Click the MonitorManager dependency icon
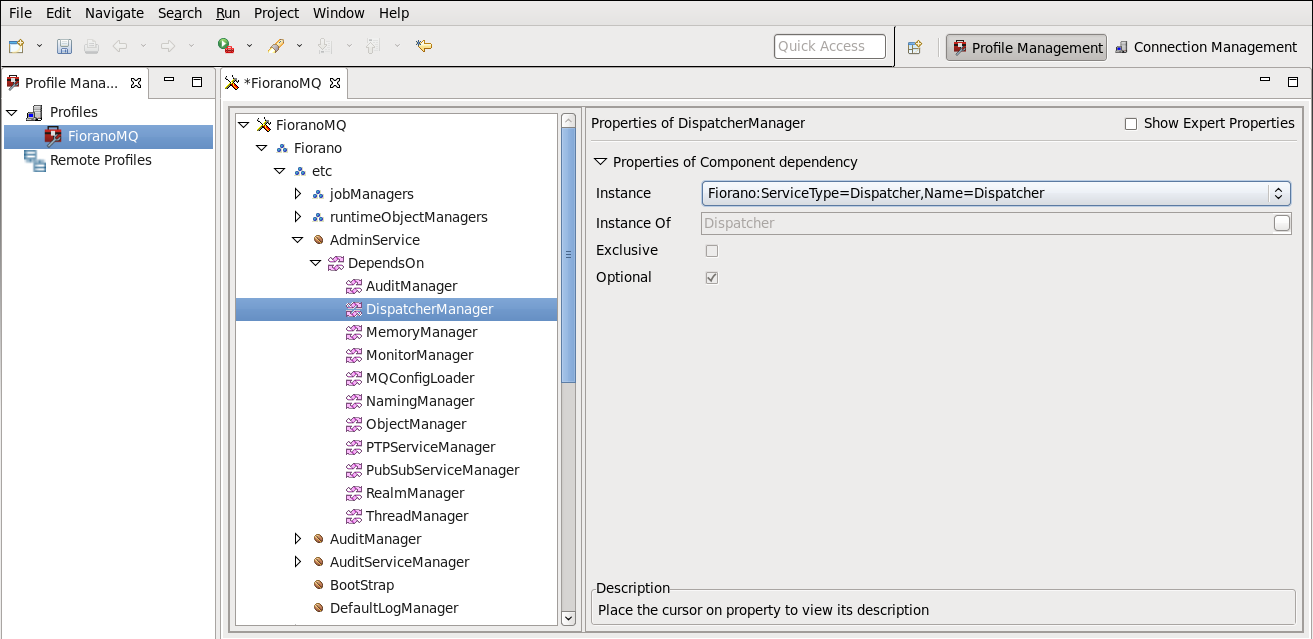This screenshot has width=1313, height=639. point(354,355)
